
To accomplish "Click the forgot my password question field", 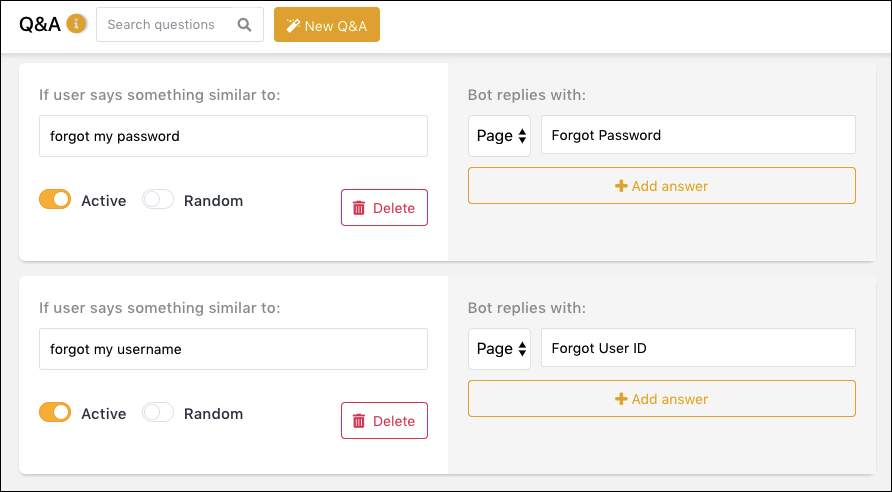I will (x=233, y=136).
